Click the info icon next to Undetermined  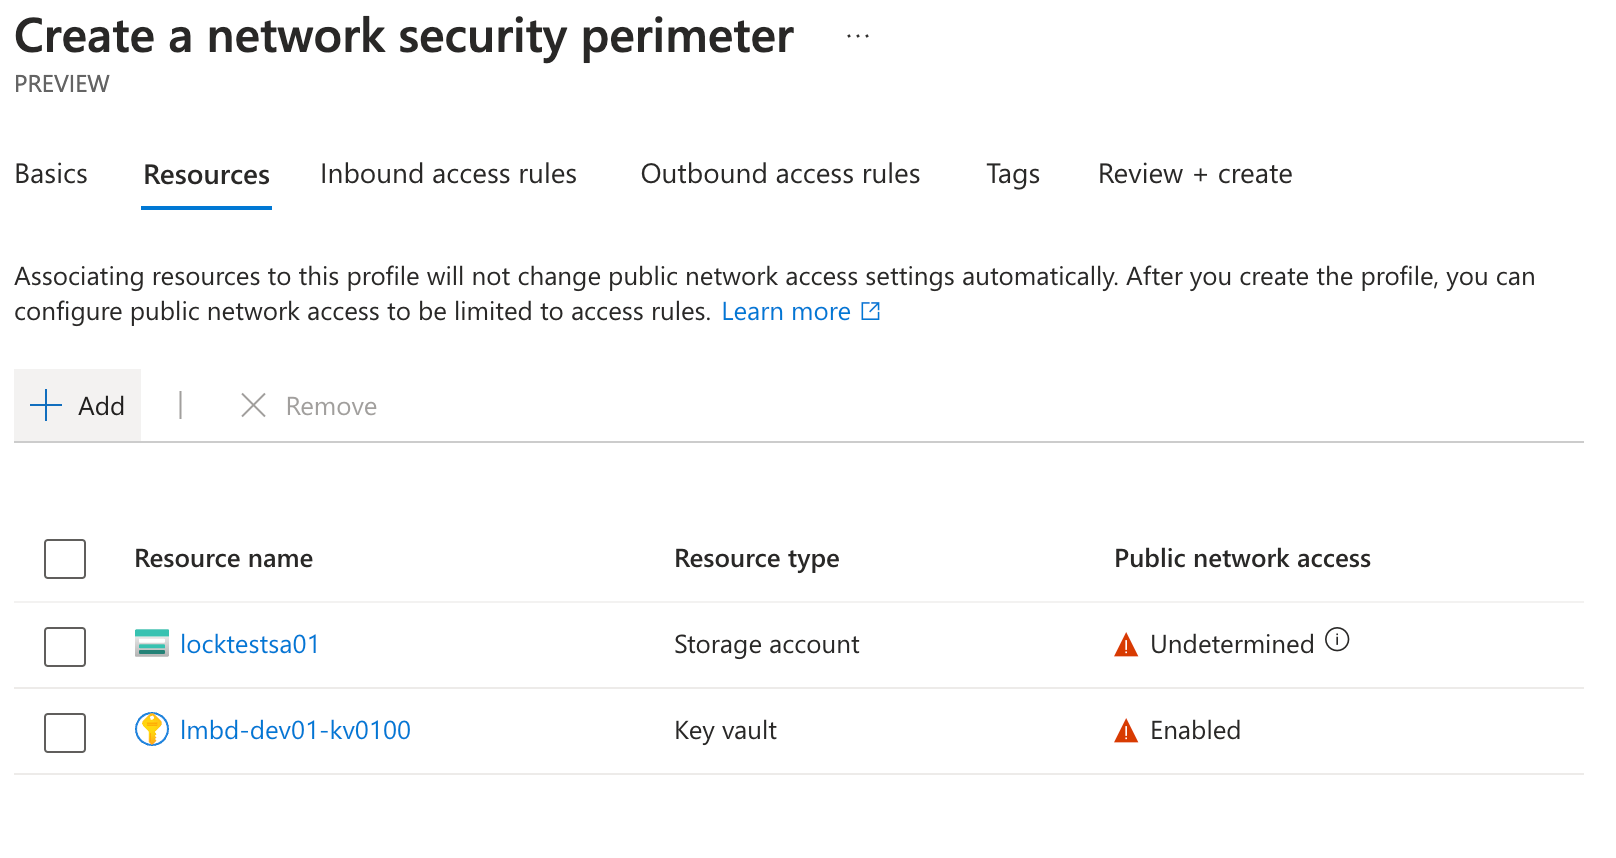[x=1337, y=640]
